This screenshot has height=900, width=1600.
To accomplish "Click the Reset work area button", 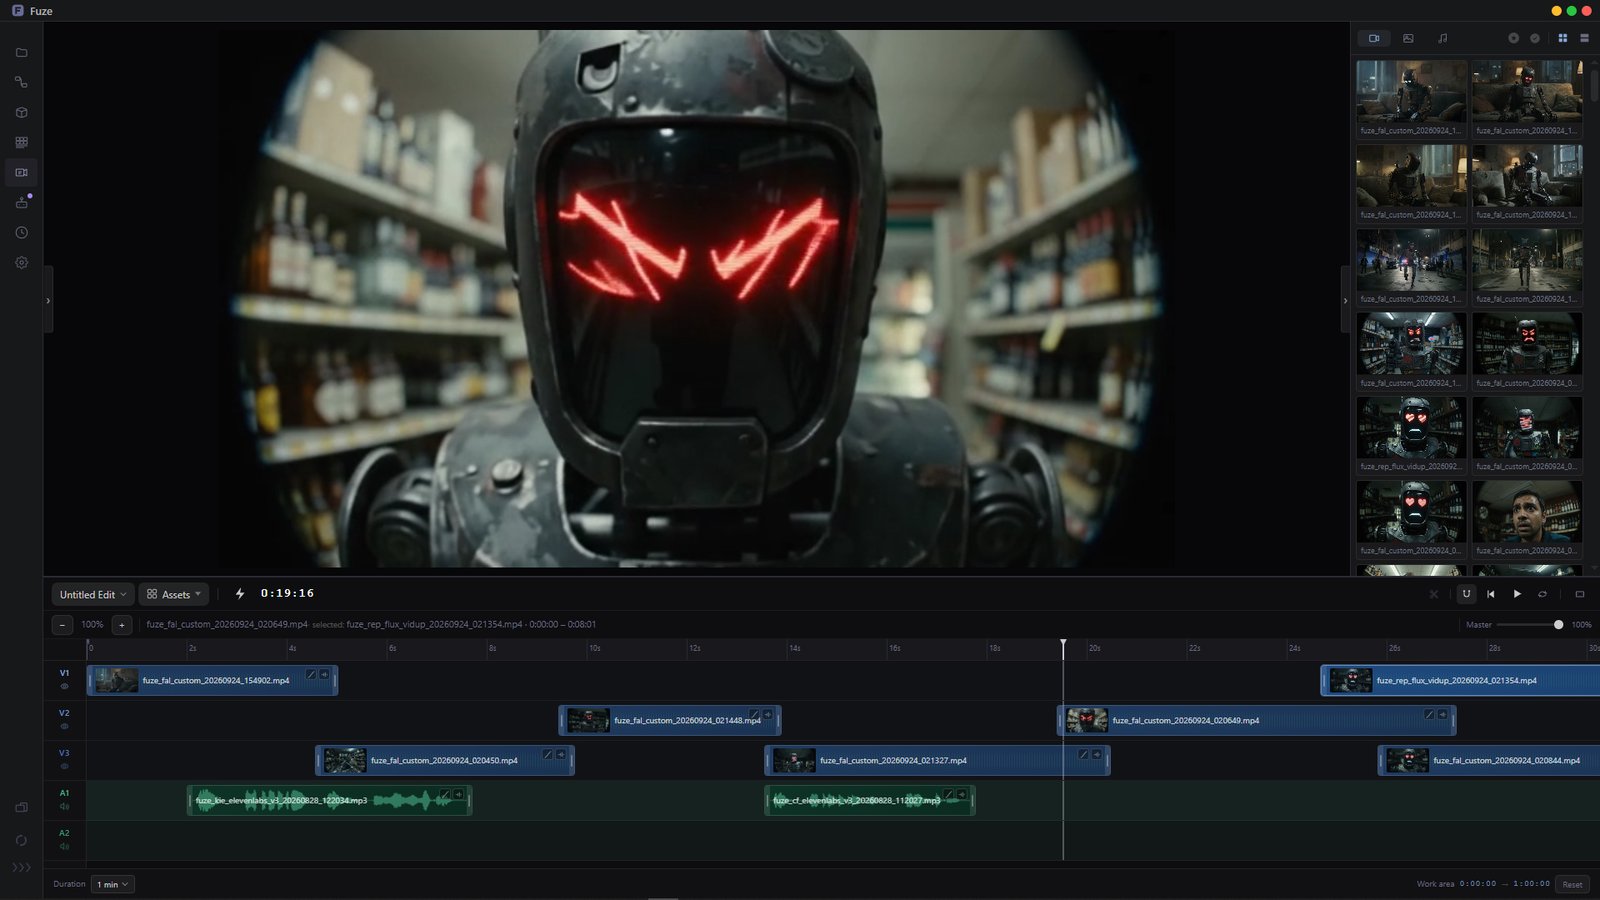I will pos(1572,884).
